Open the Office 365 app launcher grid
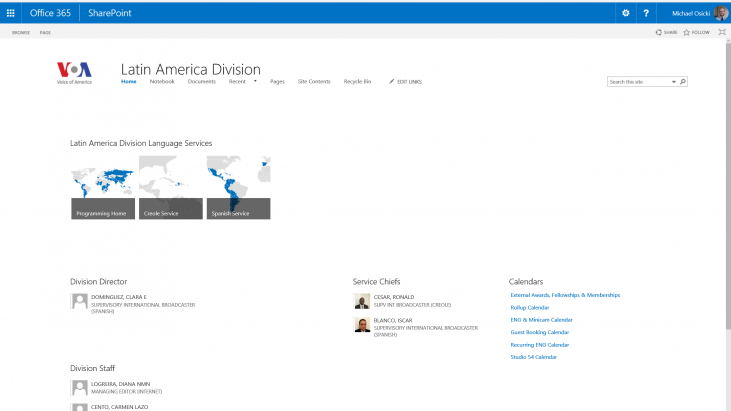The image size is (731, 411). tap(10, 13)
